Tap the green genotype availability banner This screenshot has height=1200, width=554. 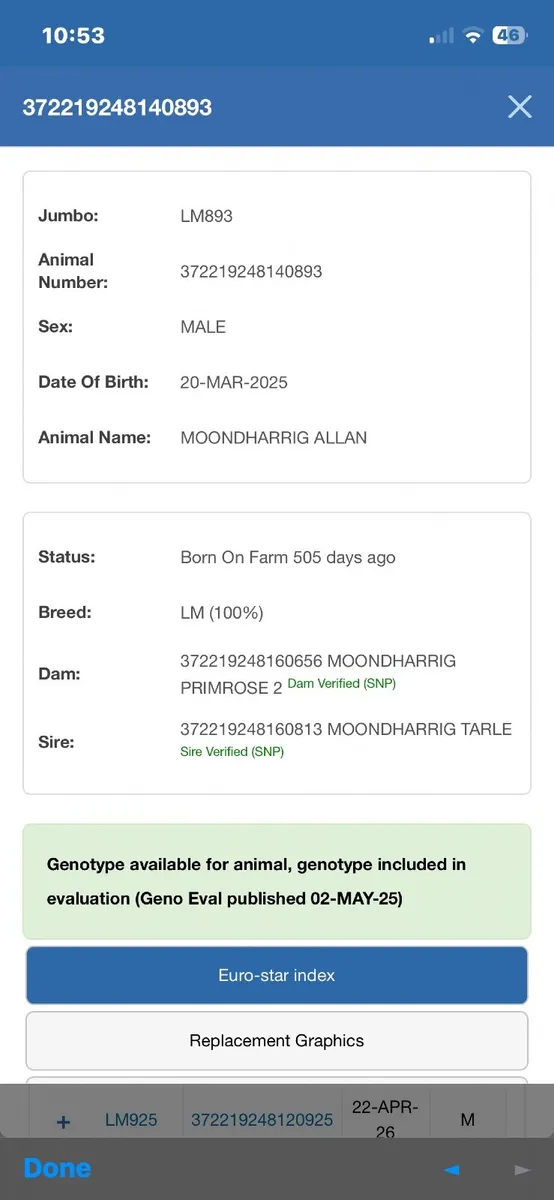click(x=277, y=881)
